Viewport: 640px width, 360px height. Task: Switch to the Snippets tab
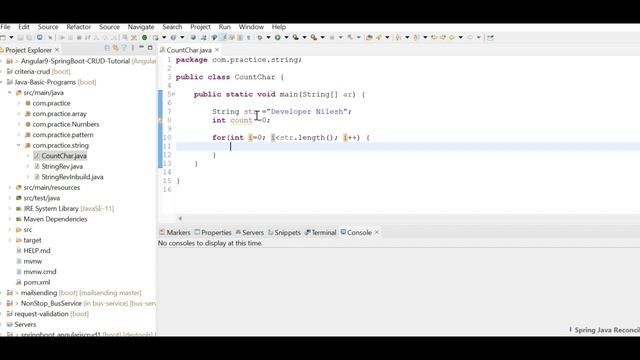tap(284, 232)
